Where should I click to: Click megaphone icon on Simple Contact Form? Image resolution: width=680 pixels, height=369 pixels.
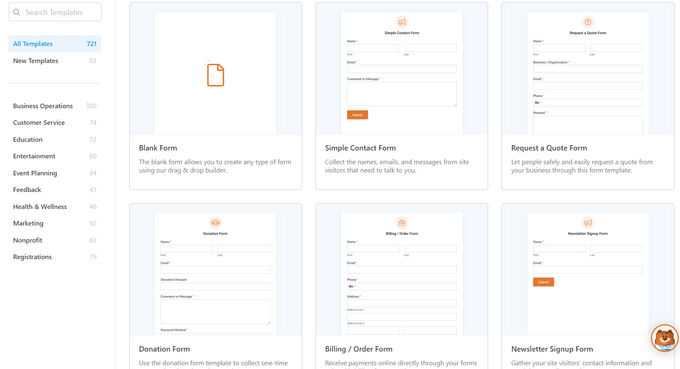pos(402,22)
